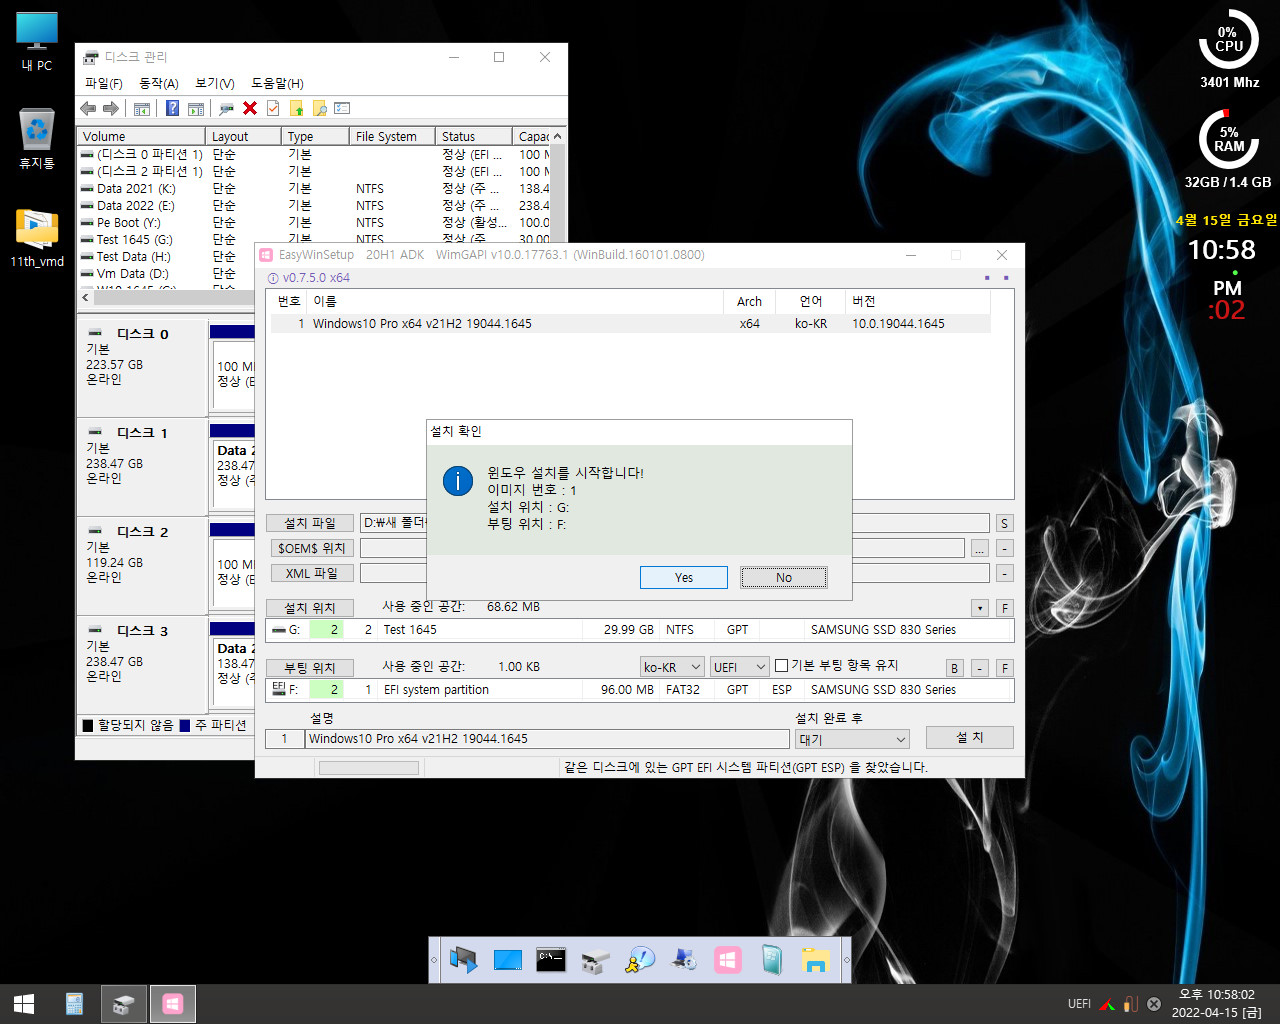The height and width of the screenshot is (1024, 1280).
Task: Click the 부팅 위치 button
Action: point(310,668)
